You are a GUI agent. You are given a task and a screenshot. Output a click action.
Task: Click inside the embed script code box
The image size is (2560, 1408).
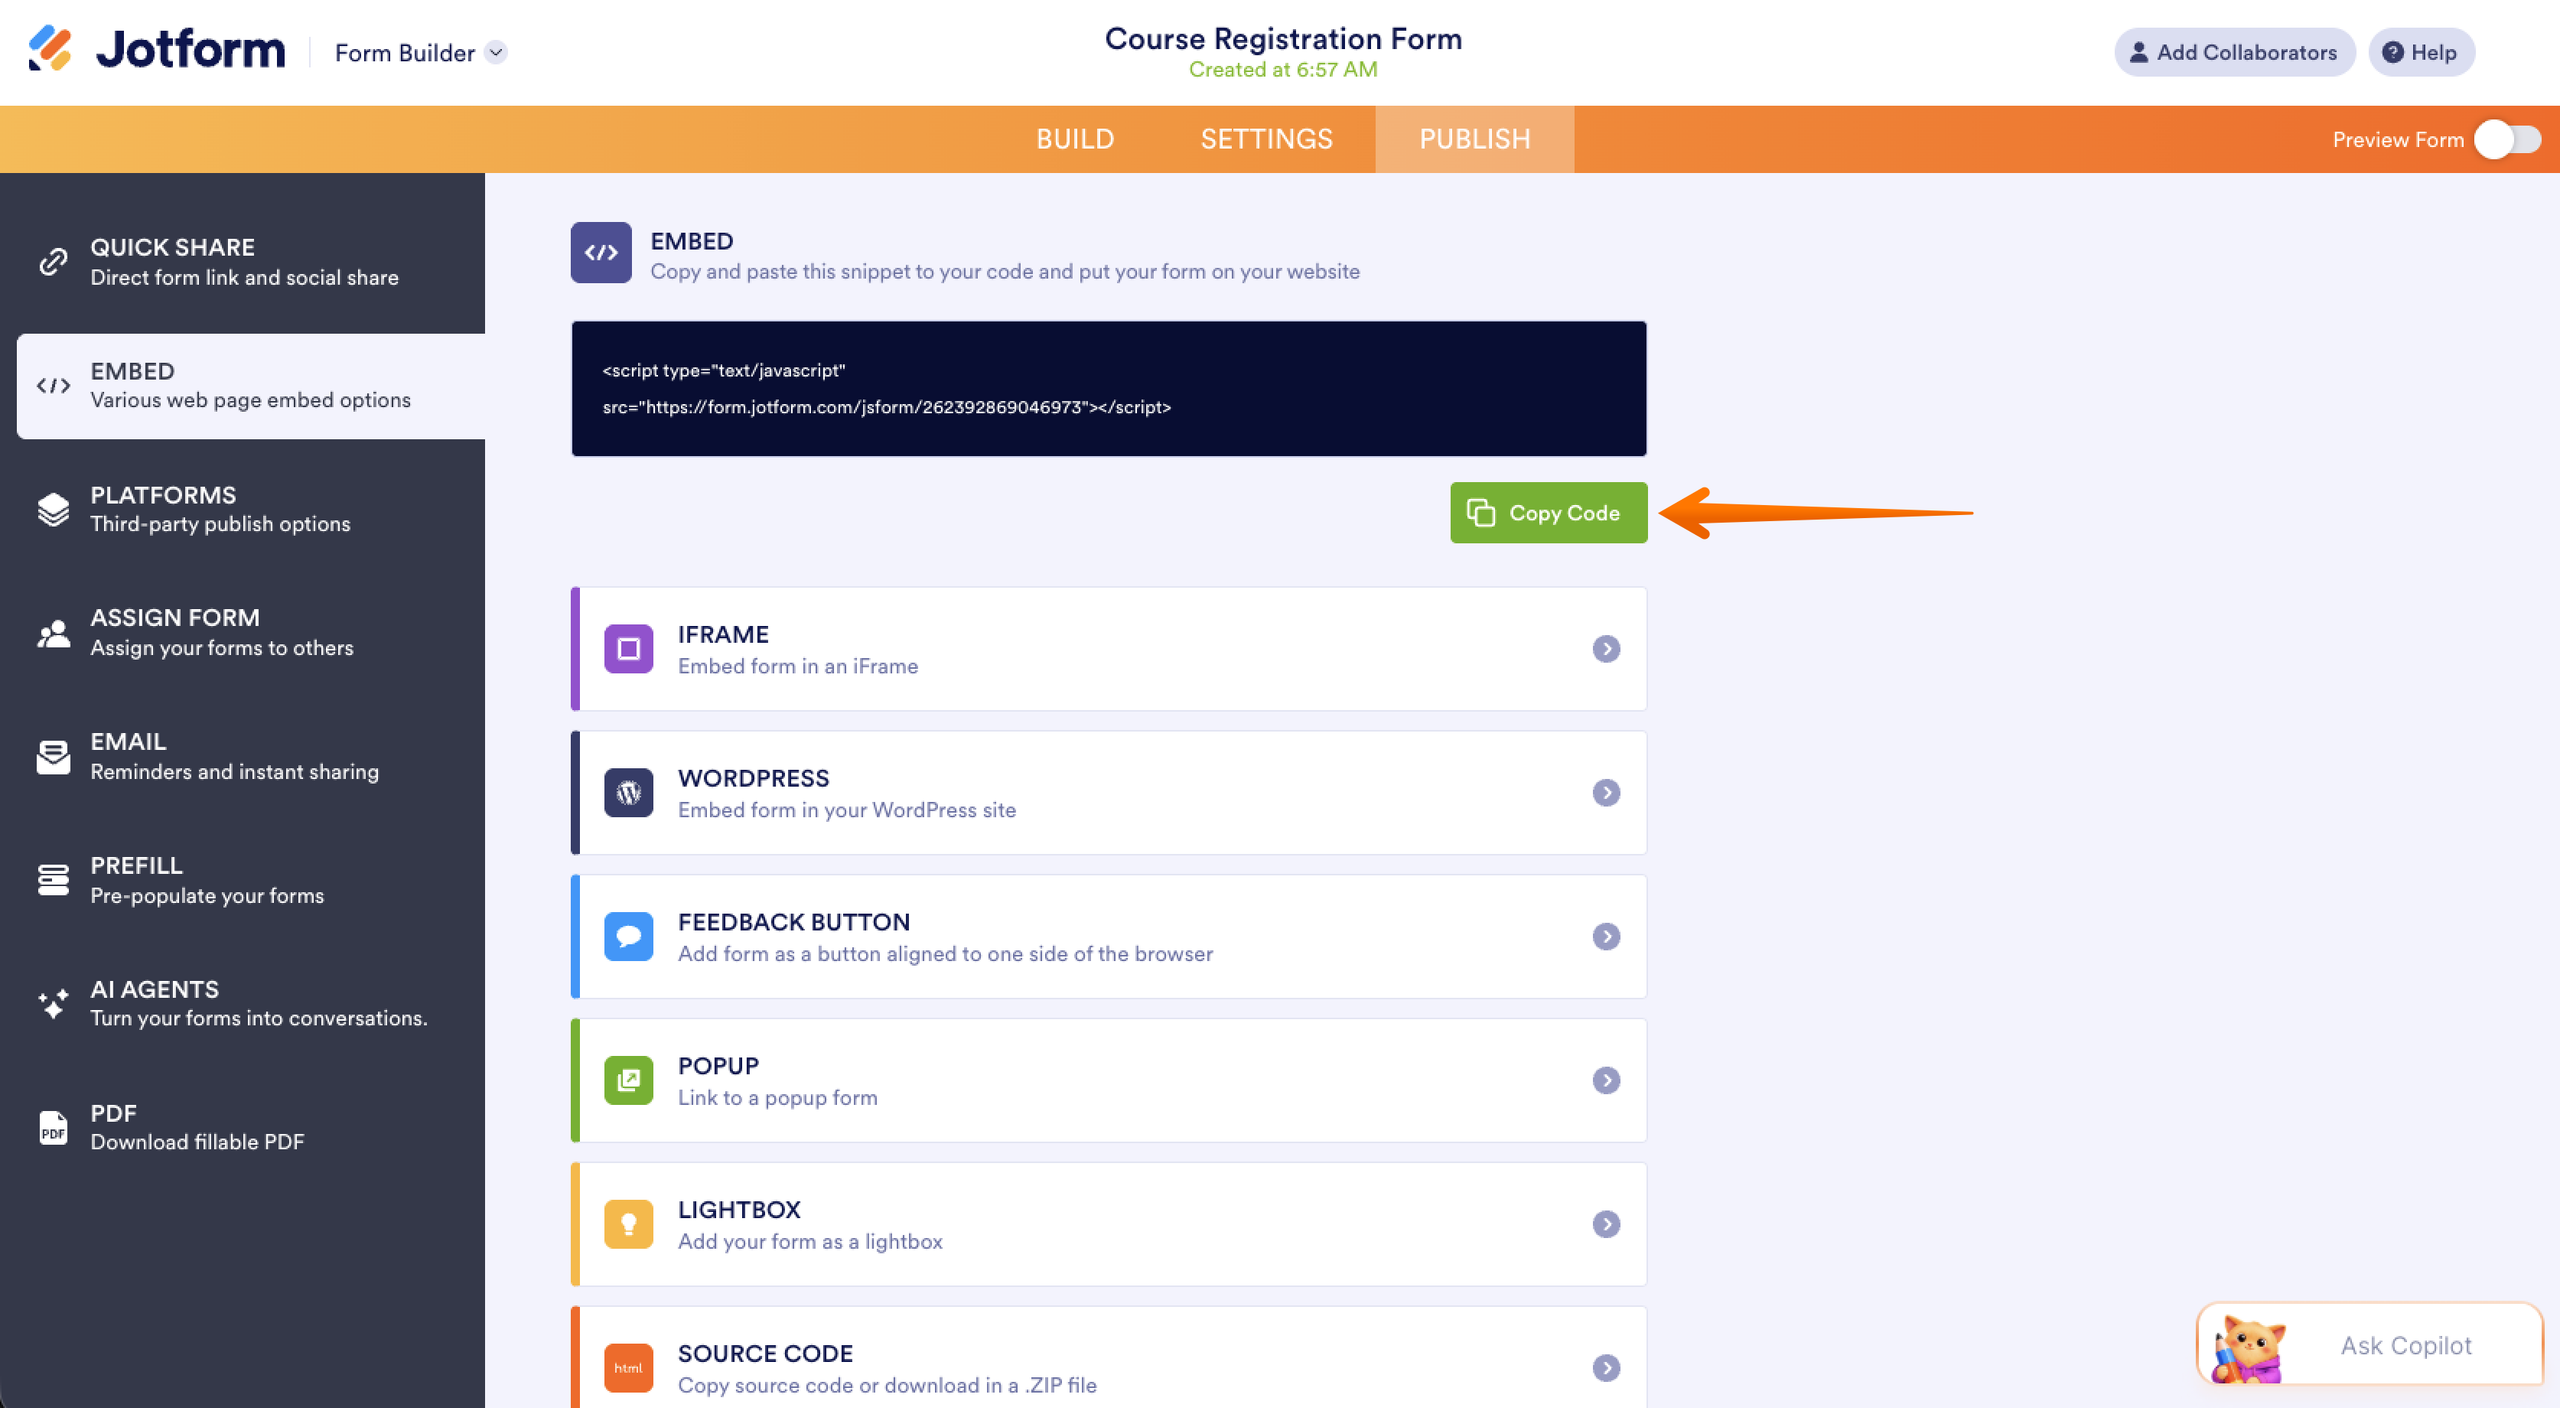point(1108,389)
